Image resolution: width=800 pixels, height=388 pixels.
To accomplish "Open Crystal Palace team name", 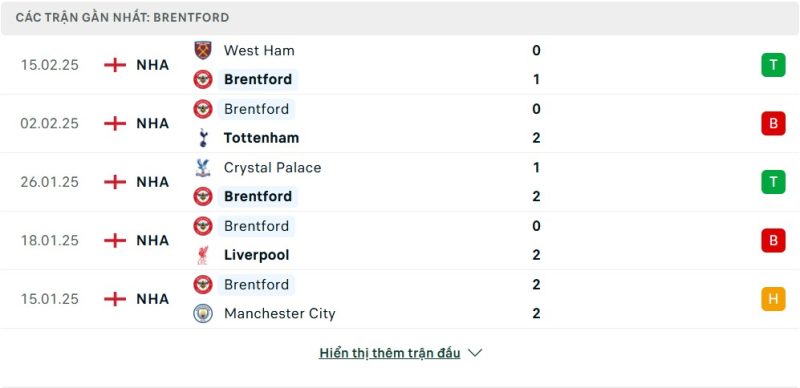I will pos(272,167).
